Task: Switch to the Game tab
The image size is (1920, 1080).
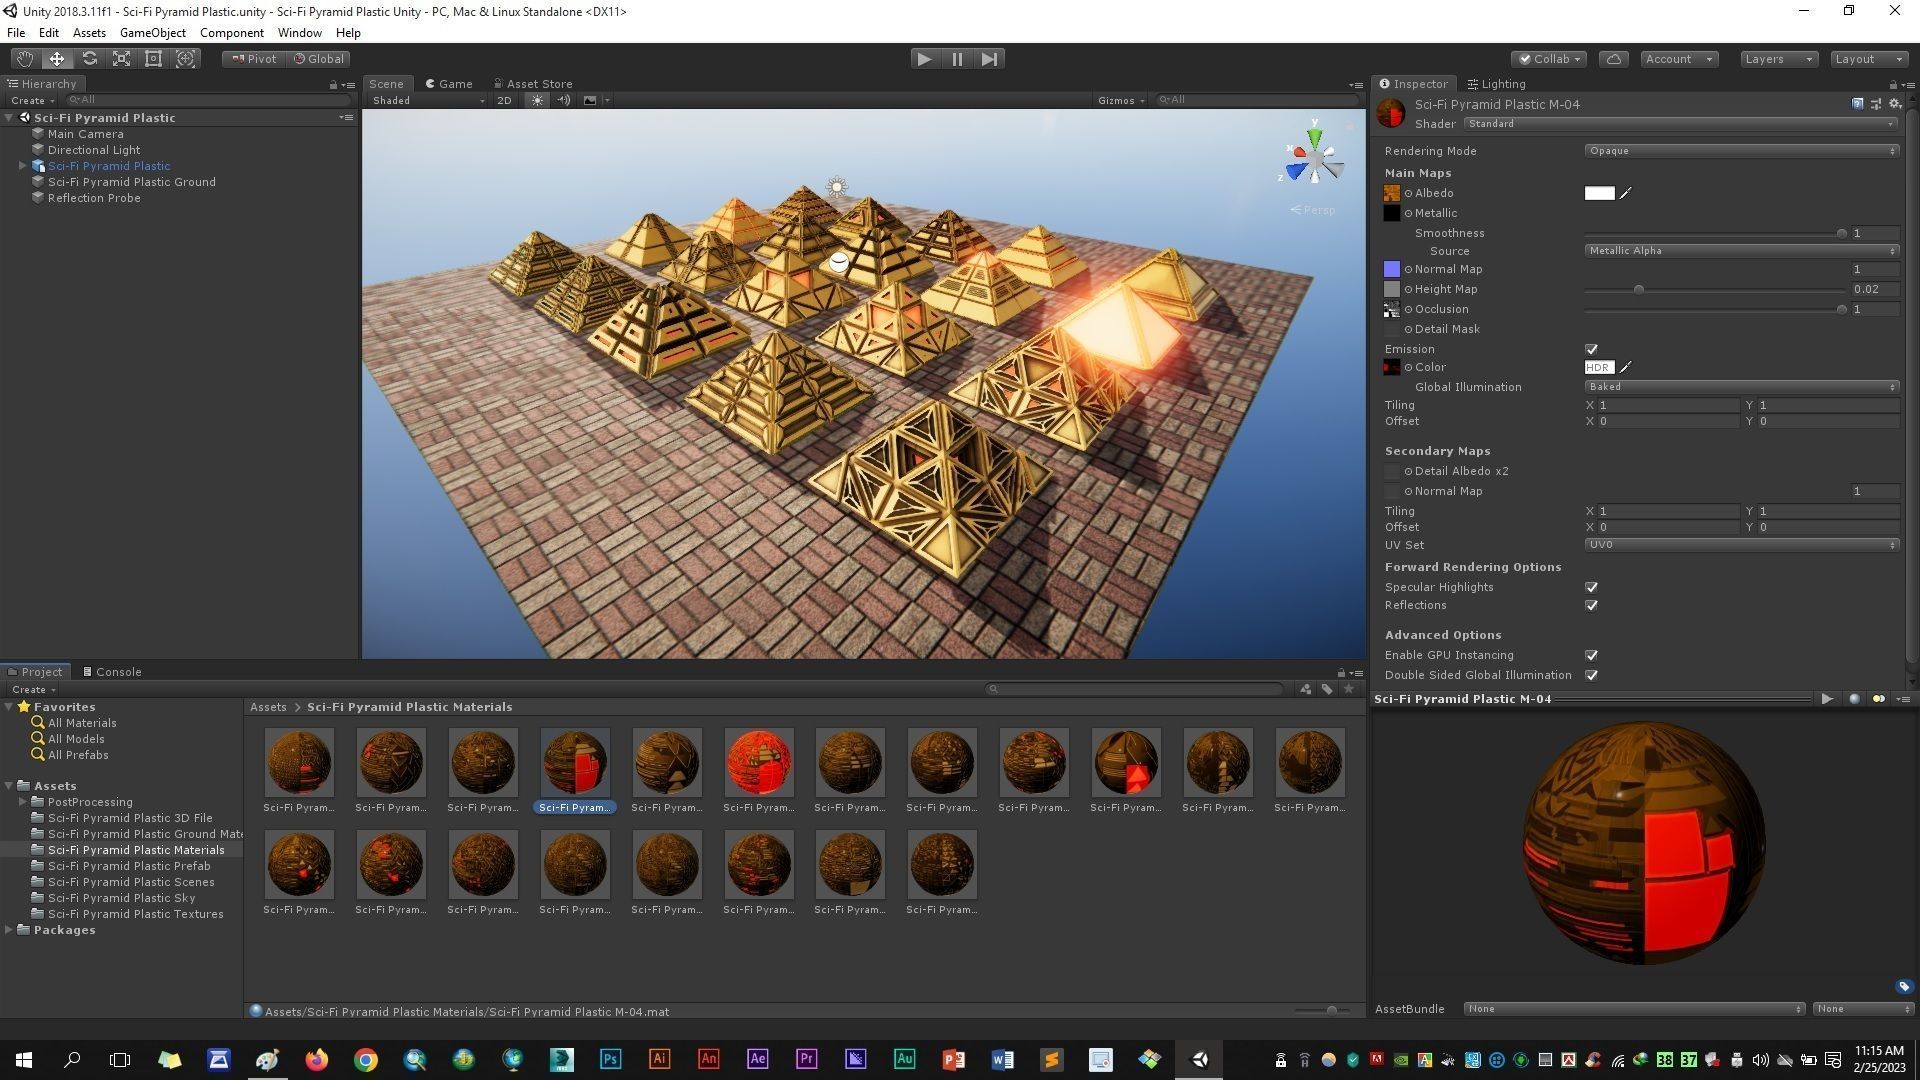Action: 447,84
